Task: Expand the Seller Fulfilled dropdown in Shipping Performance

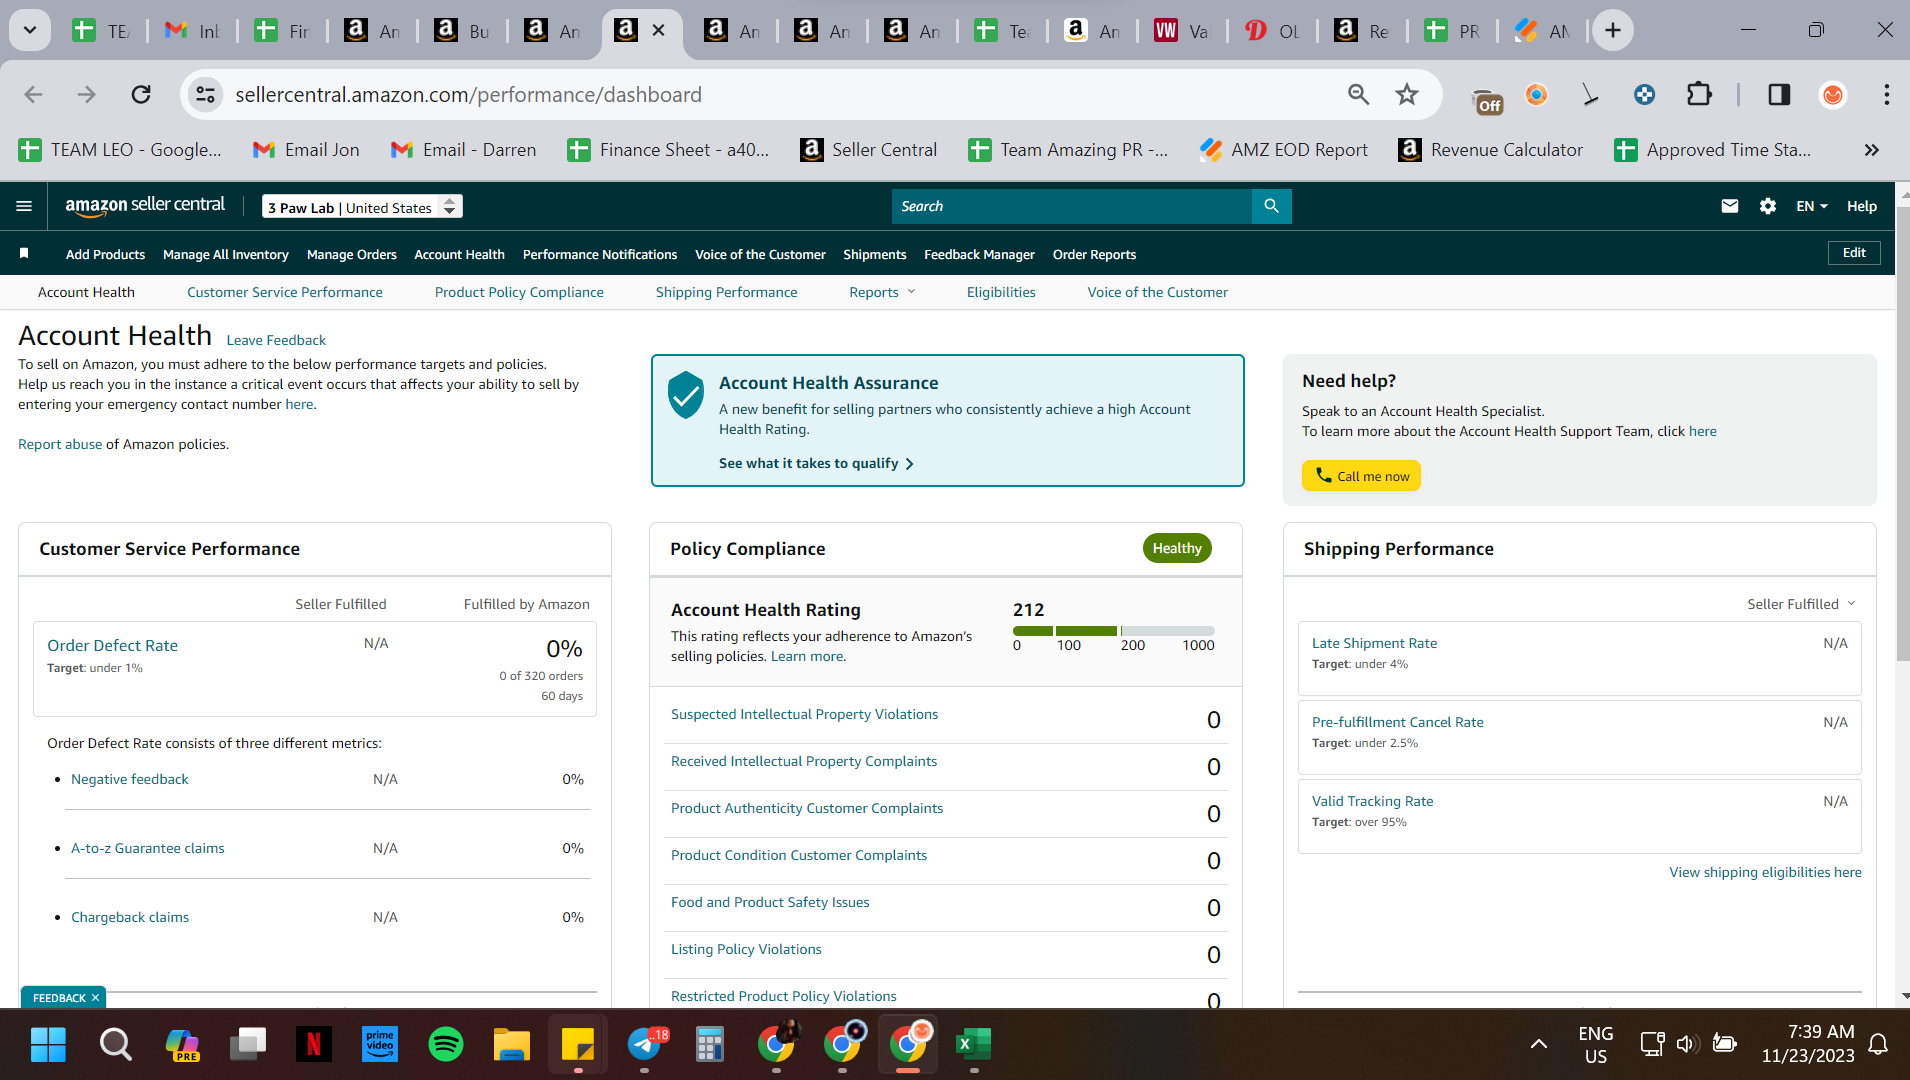Action: click(x=1801, y=604)
